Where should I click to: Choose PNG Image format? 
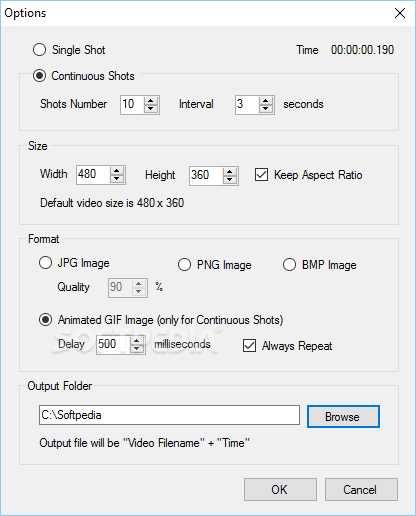coord(184,265)
